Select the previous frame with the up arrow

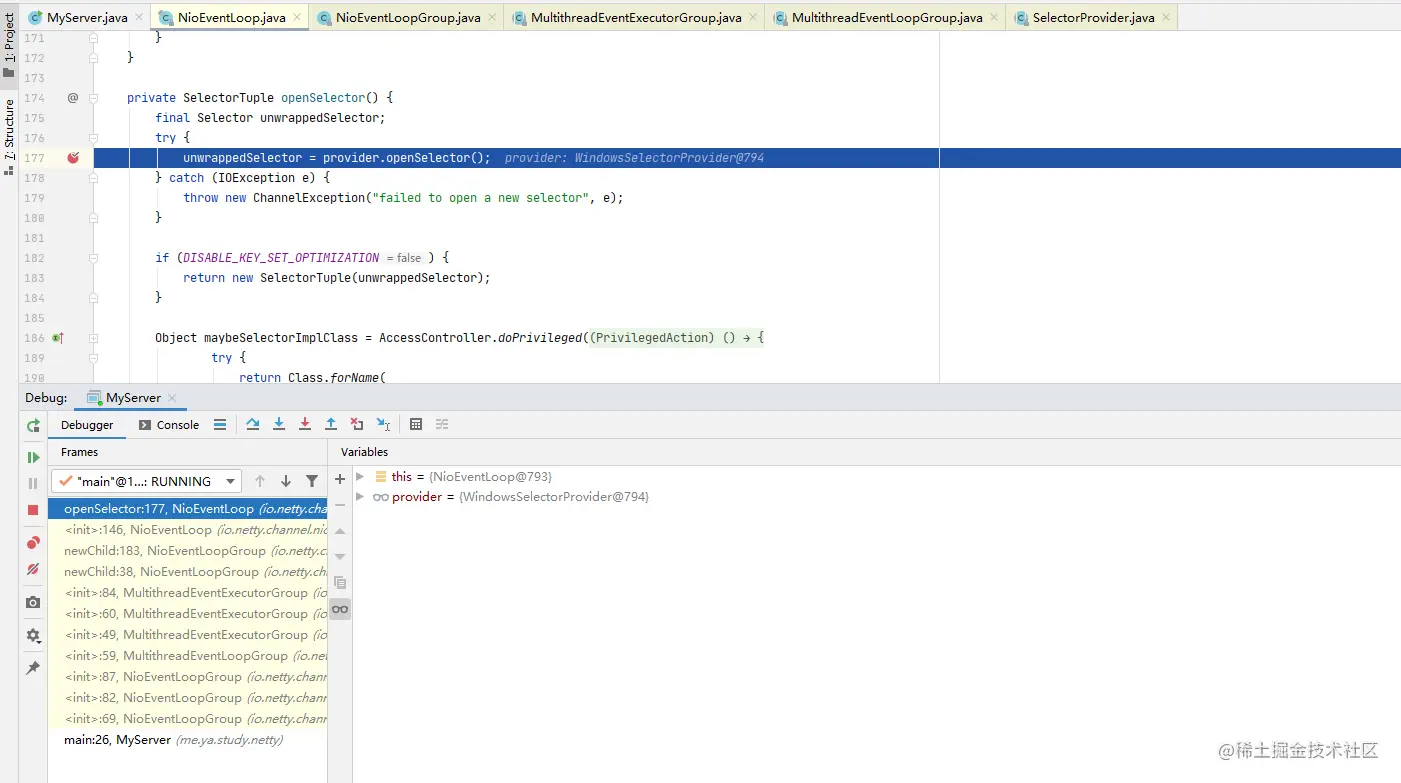click(260, 481)
